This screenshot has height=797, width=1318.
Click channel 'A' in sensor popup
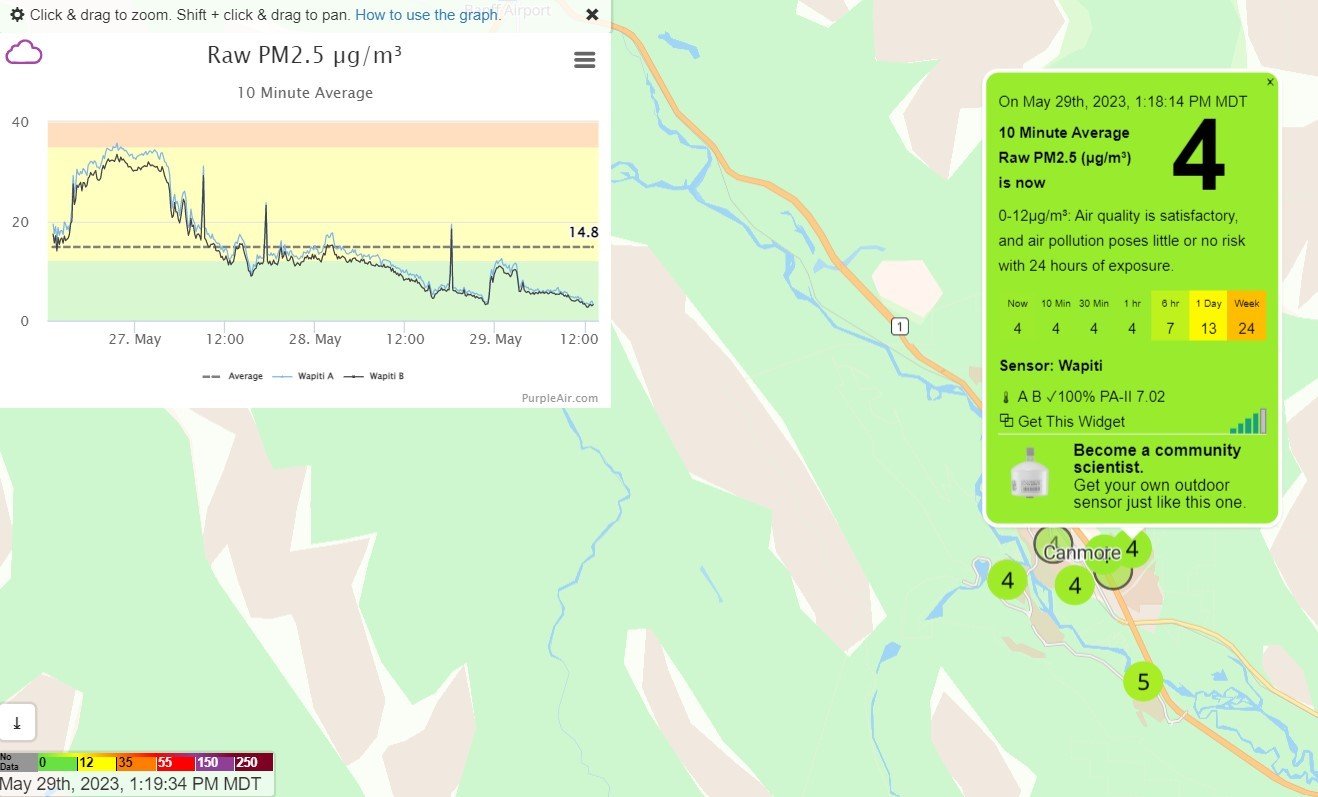(1023, 397)
